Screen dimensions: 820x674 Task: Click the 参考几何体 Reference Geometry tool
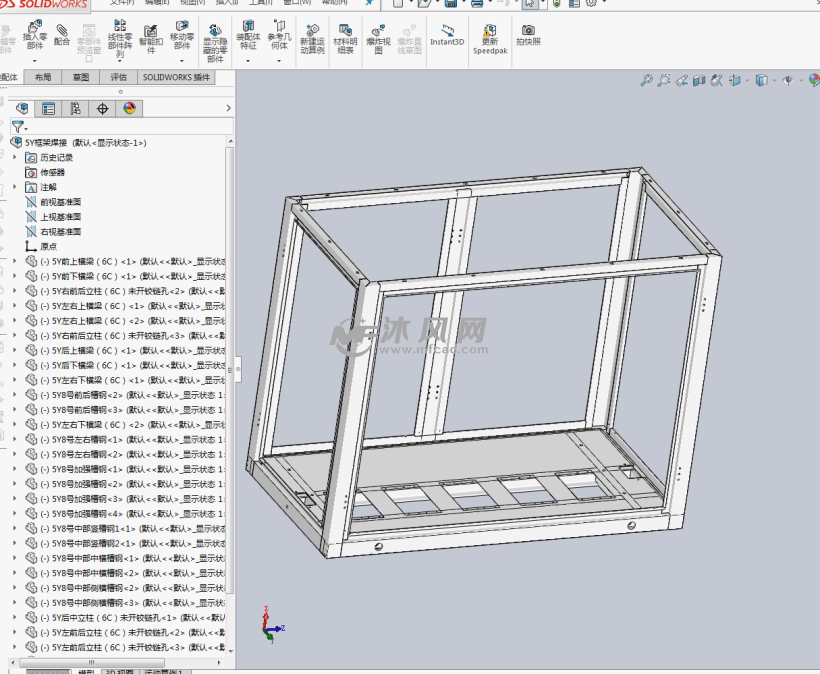pos(279,35)
